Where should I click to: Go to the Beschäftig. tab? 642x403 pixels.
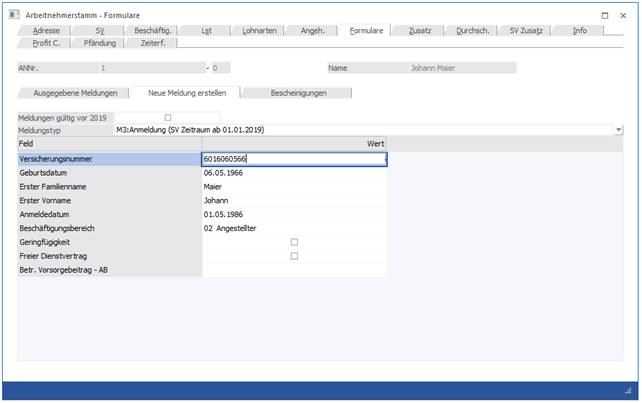point(154,31)
